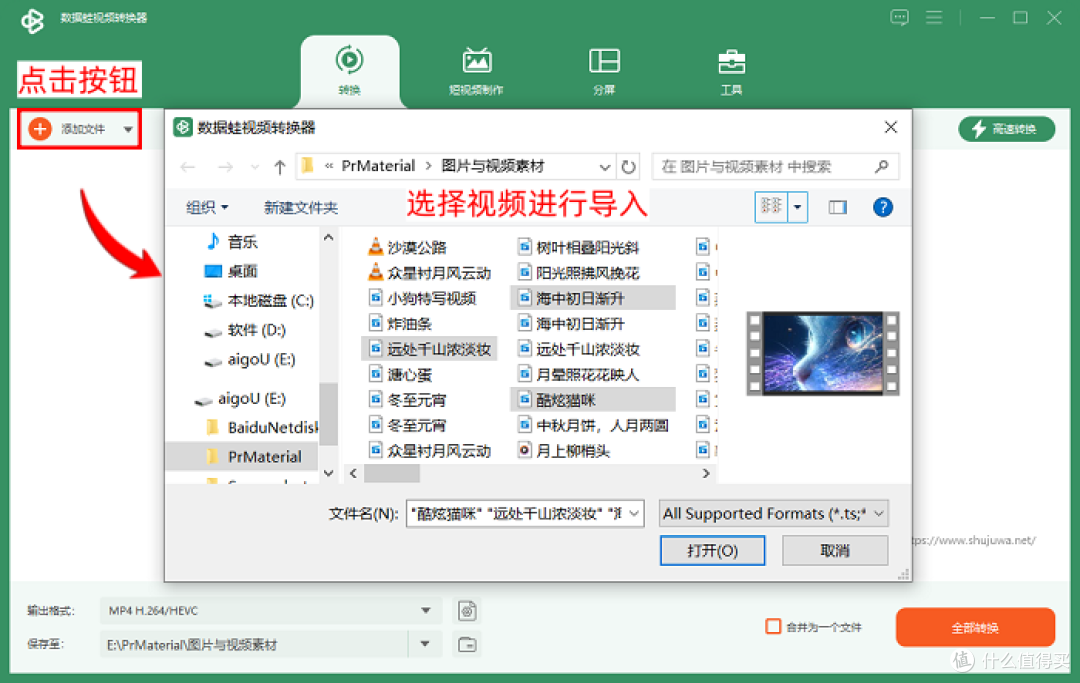Select the 炸油条 file

[399, 324]
